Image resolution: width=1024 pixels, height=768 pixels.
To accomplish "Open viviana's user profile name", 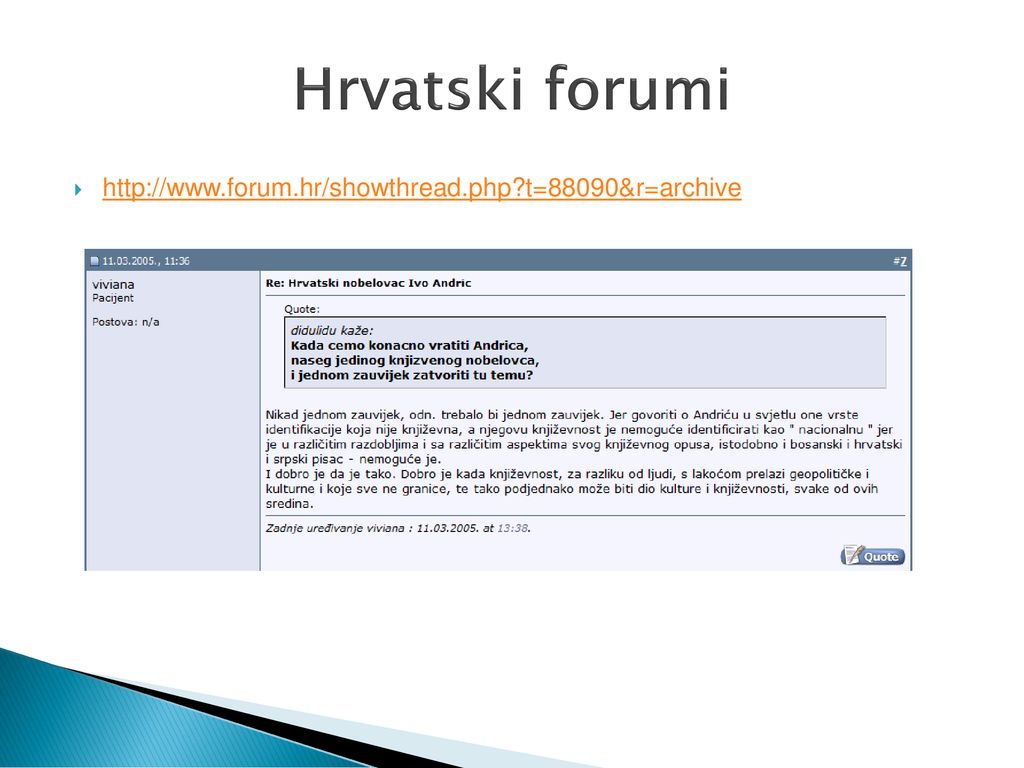I will [x=114, y=285].
